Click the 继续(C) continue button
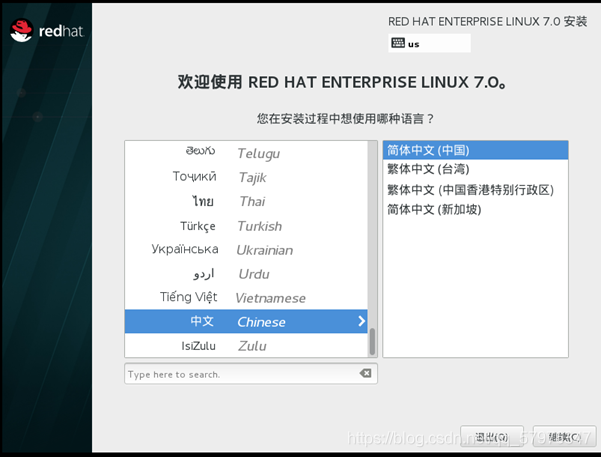601x457 pixels. point(564,437)
